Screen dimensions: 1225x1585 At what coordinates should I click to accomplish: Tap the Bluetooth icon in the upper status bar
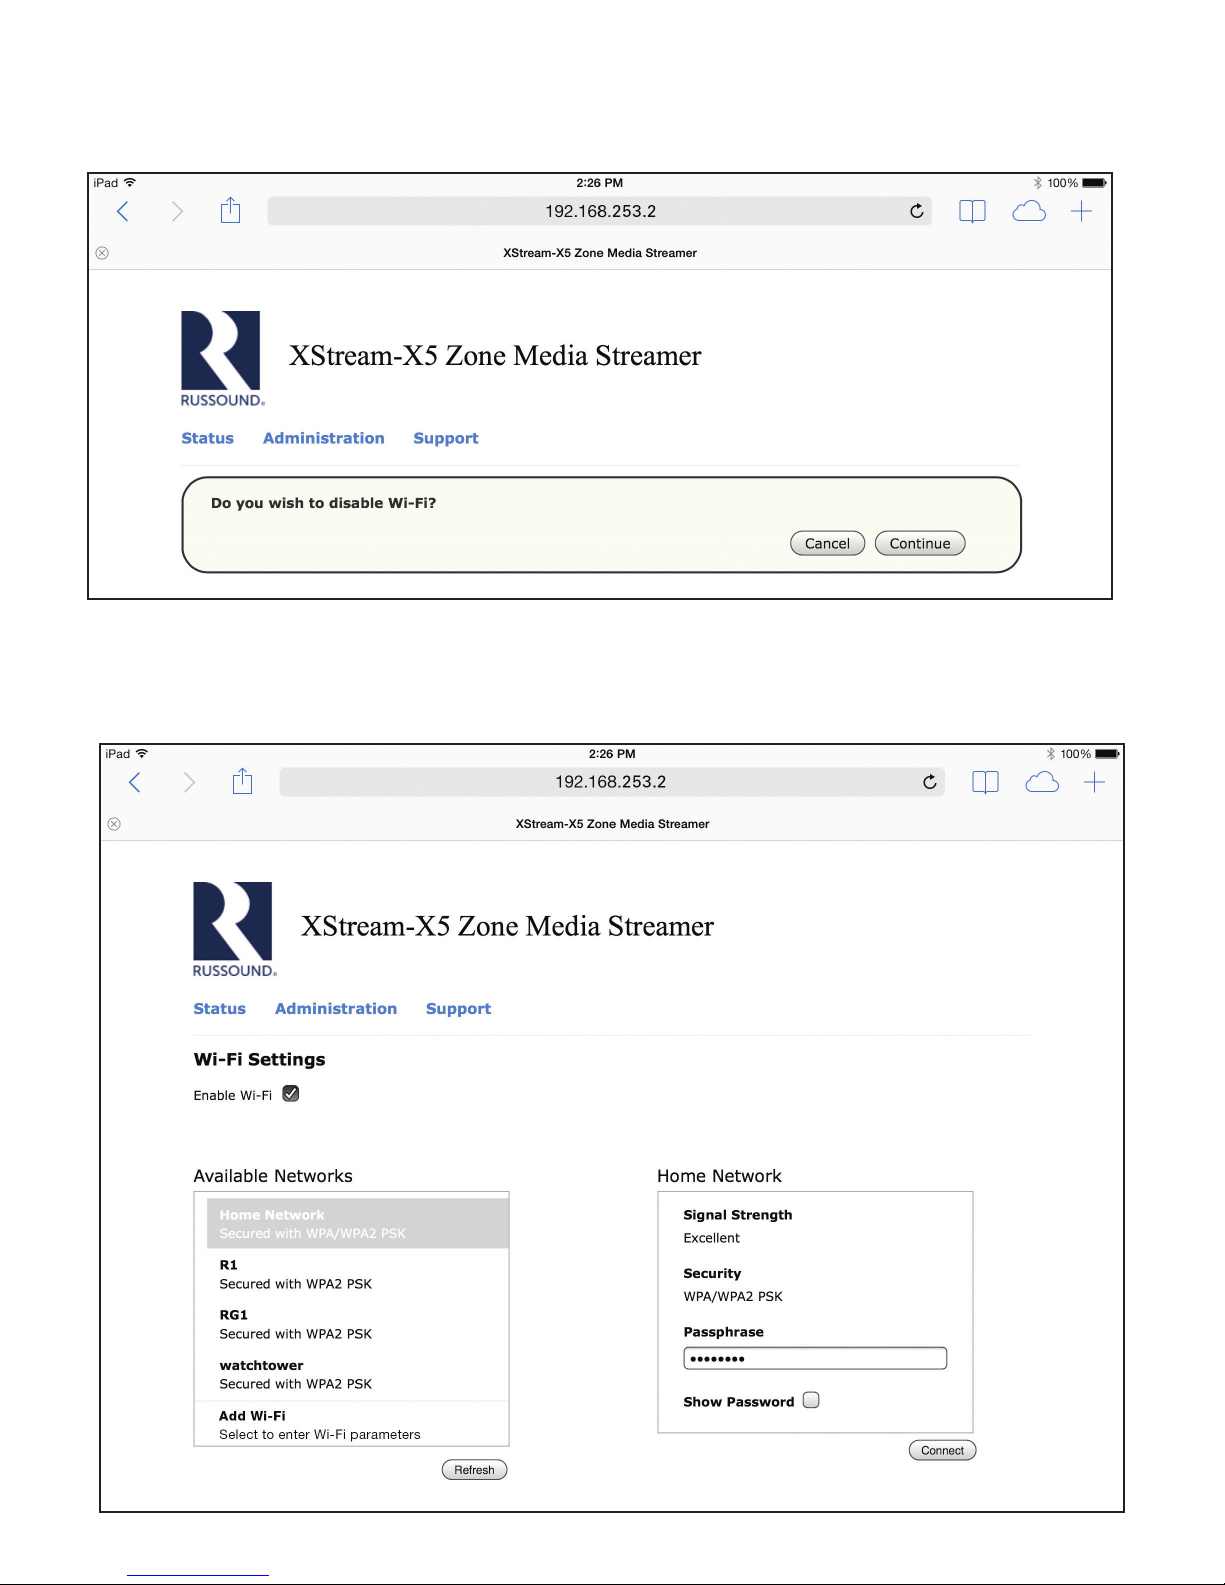click(x=1037, y=183)
